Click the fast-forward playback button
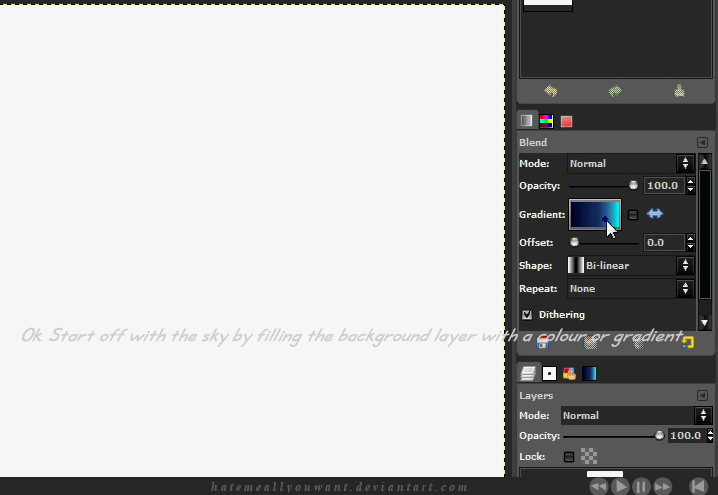Viewport: 718px width, 495px height. point(663,486)
